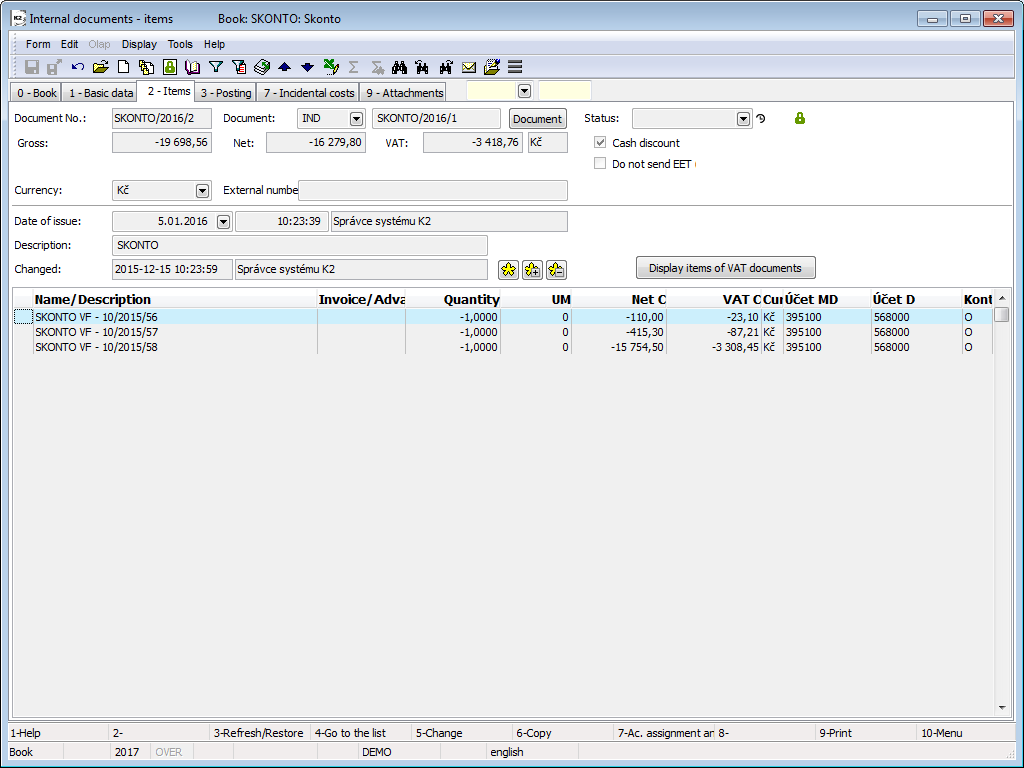
Task: Click the envelope mail icon
Action: click(x=468, y=67)
